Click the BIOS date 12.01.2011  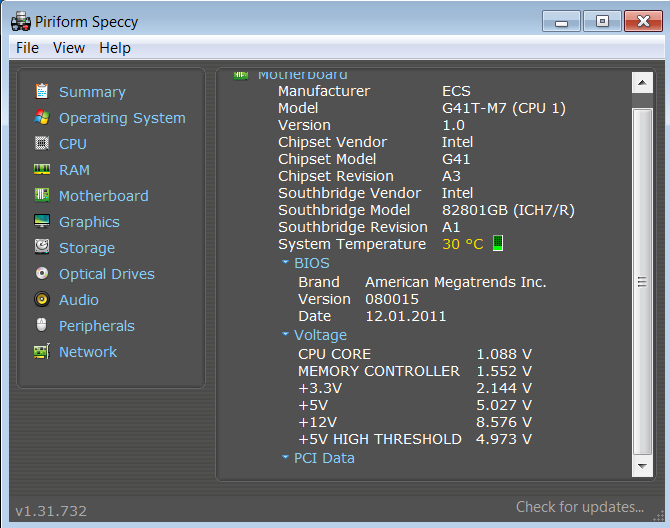406,316
